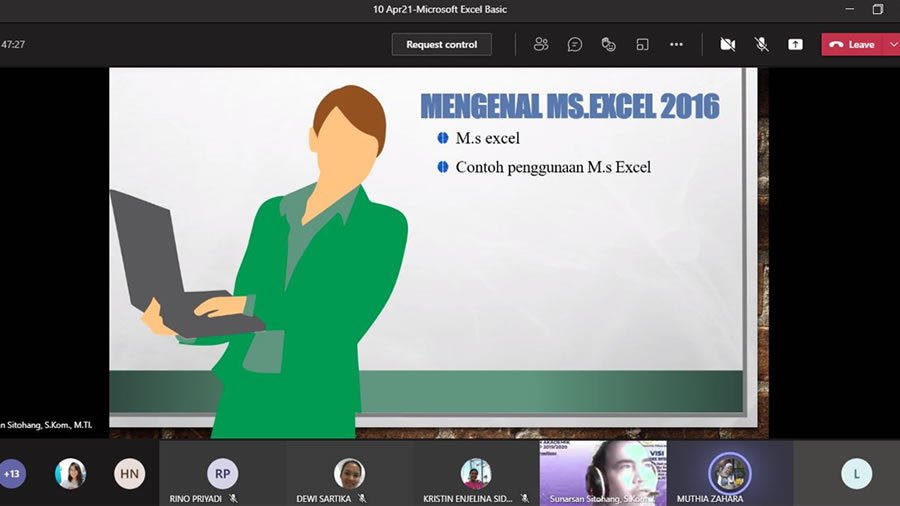Expand the Leave options arrow

[892, 44]
